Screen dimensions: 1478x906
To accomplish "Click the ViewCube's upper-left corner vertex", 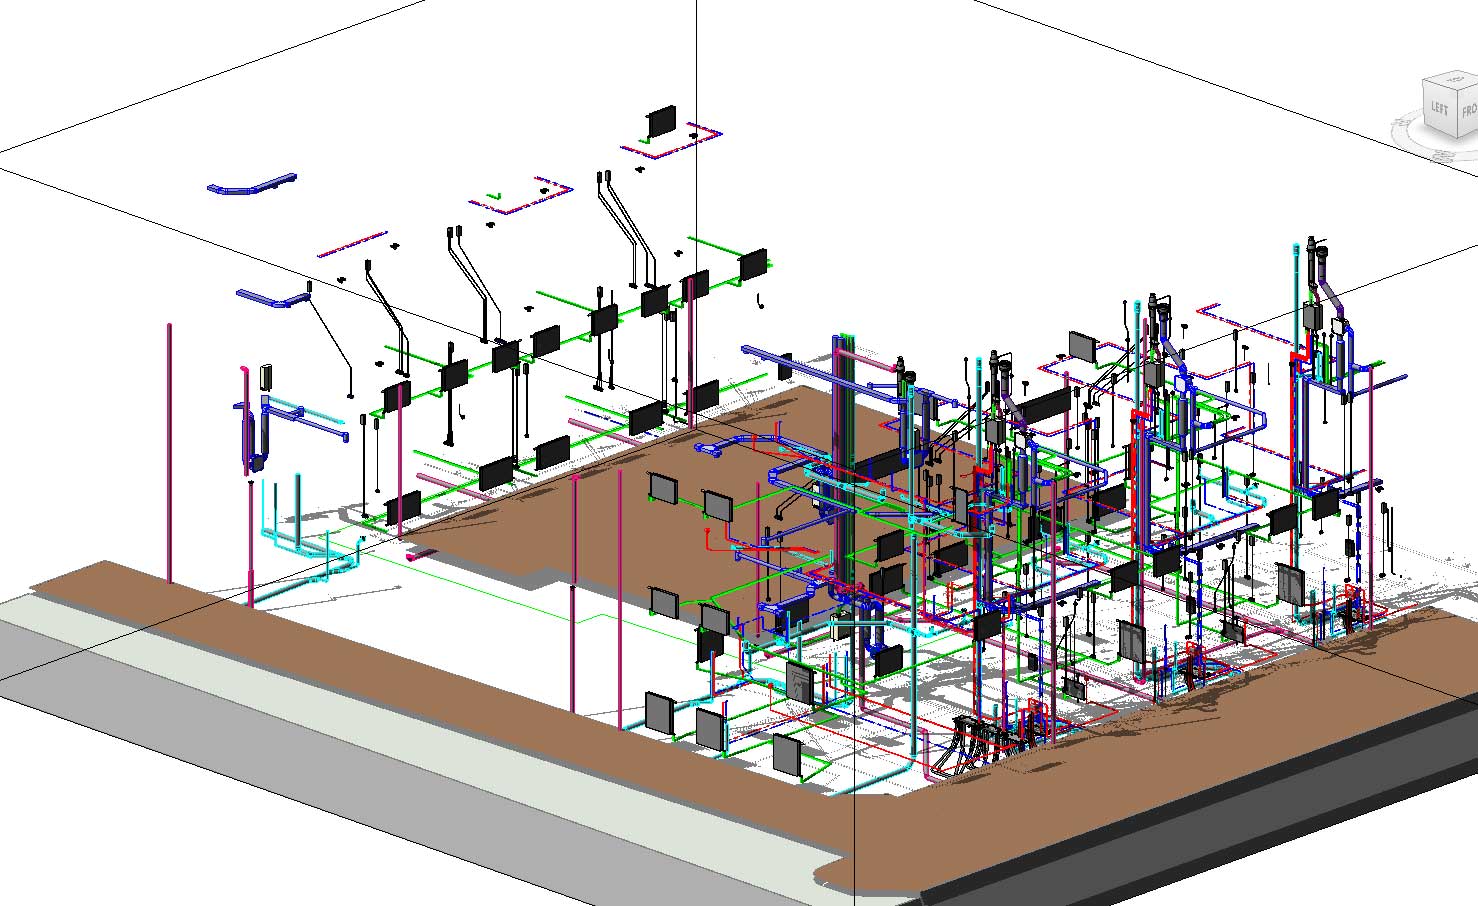I will tap(1422, 80).
